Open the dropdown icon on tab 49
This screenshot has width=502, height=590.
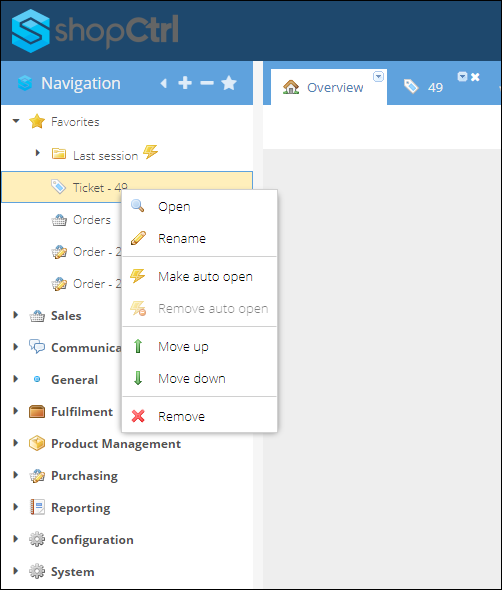pyautogui.click(x=462, y=77)
